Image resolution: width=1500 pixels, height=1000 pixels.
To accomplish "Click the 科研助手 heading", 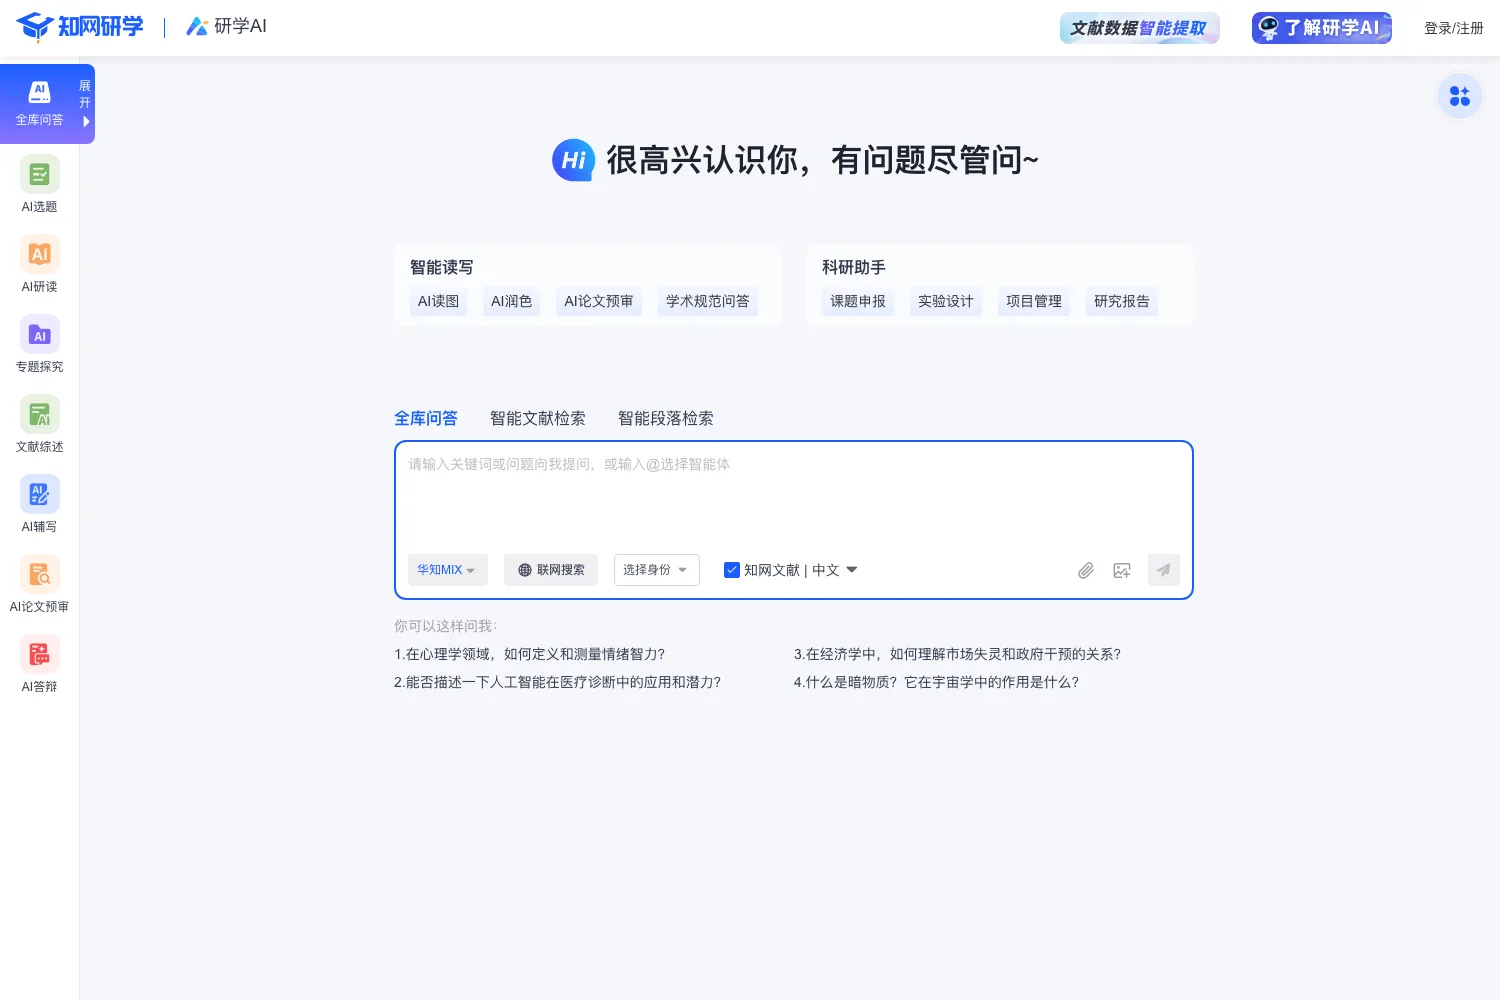I will click(x=854, y=267).
